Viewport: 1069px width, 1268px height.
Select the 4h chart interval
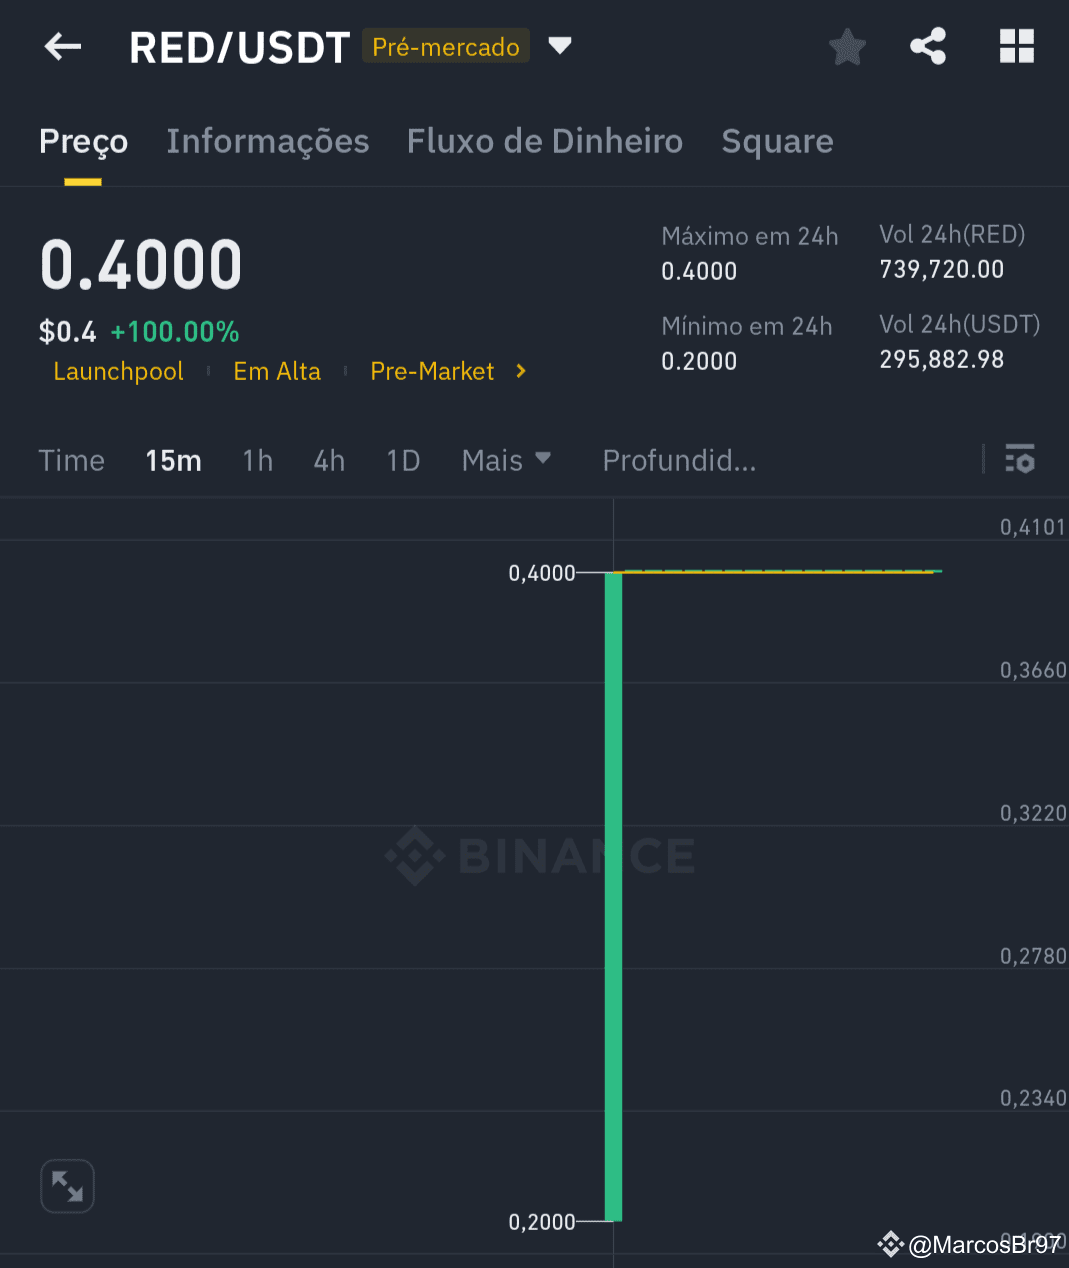tap(329, 460)
